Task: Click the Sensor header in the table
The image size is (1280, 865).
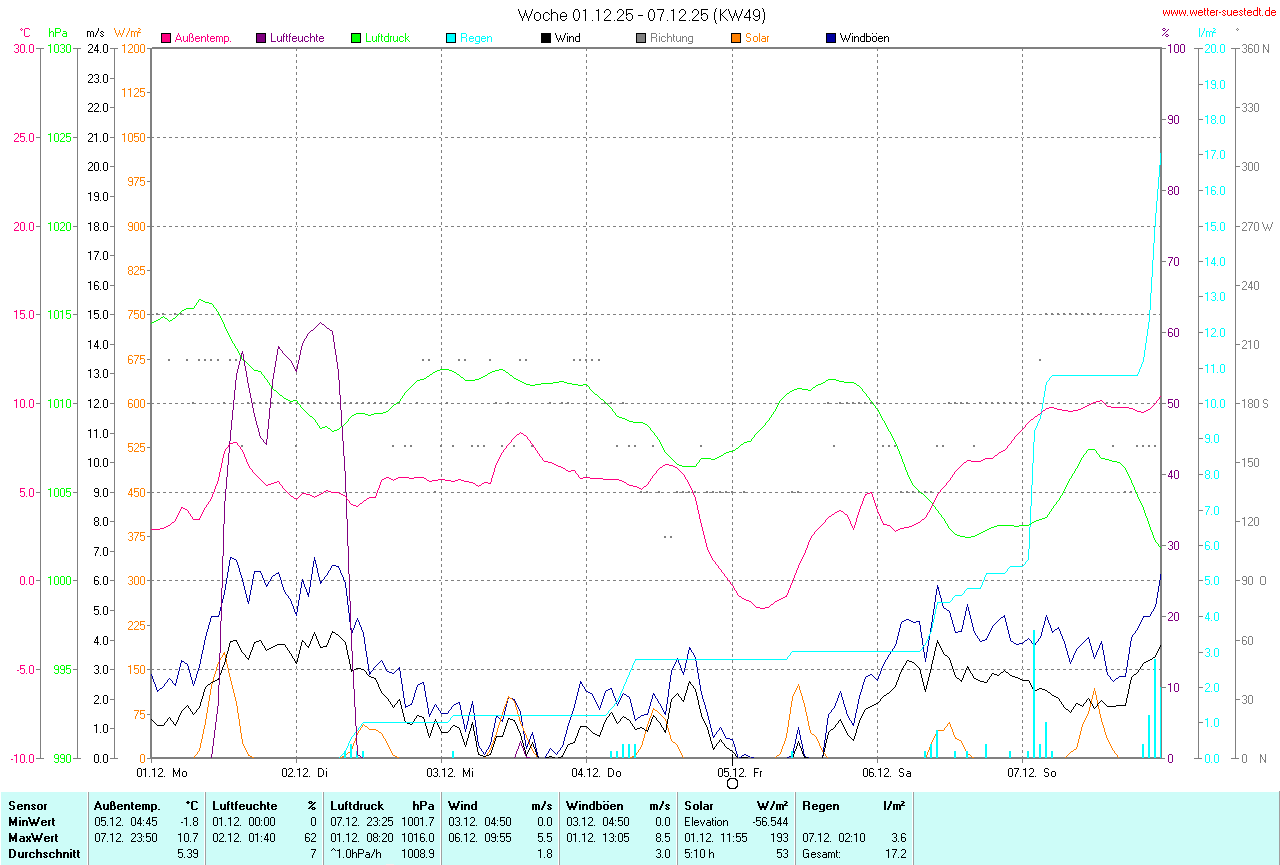Action: pos(26,805)
